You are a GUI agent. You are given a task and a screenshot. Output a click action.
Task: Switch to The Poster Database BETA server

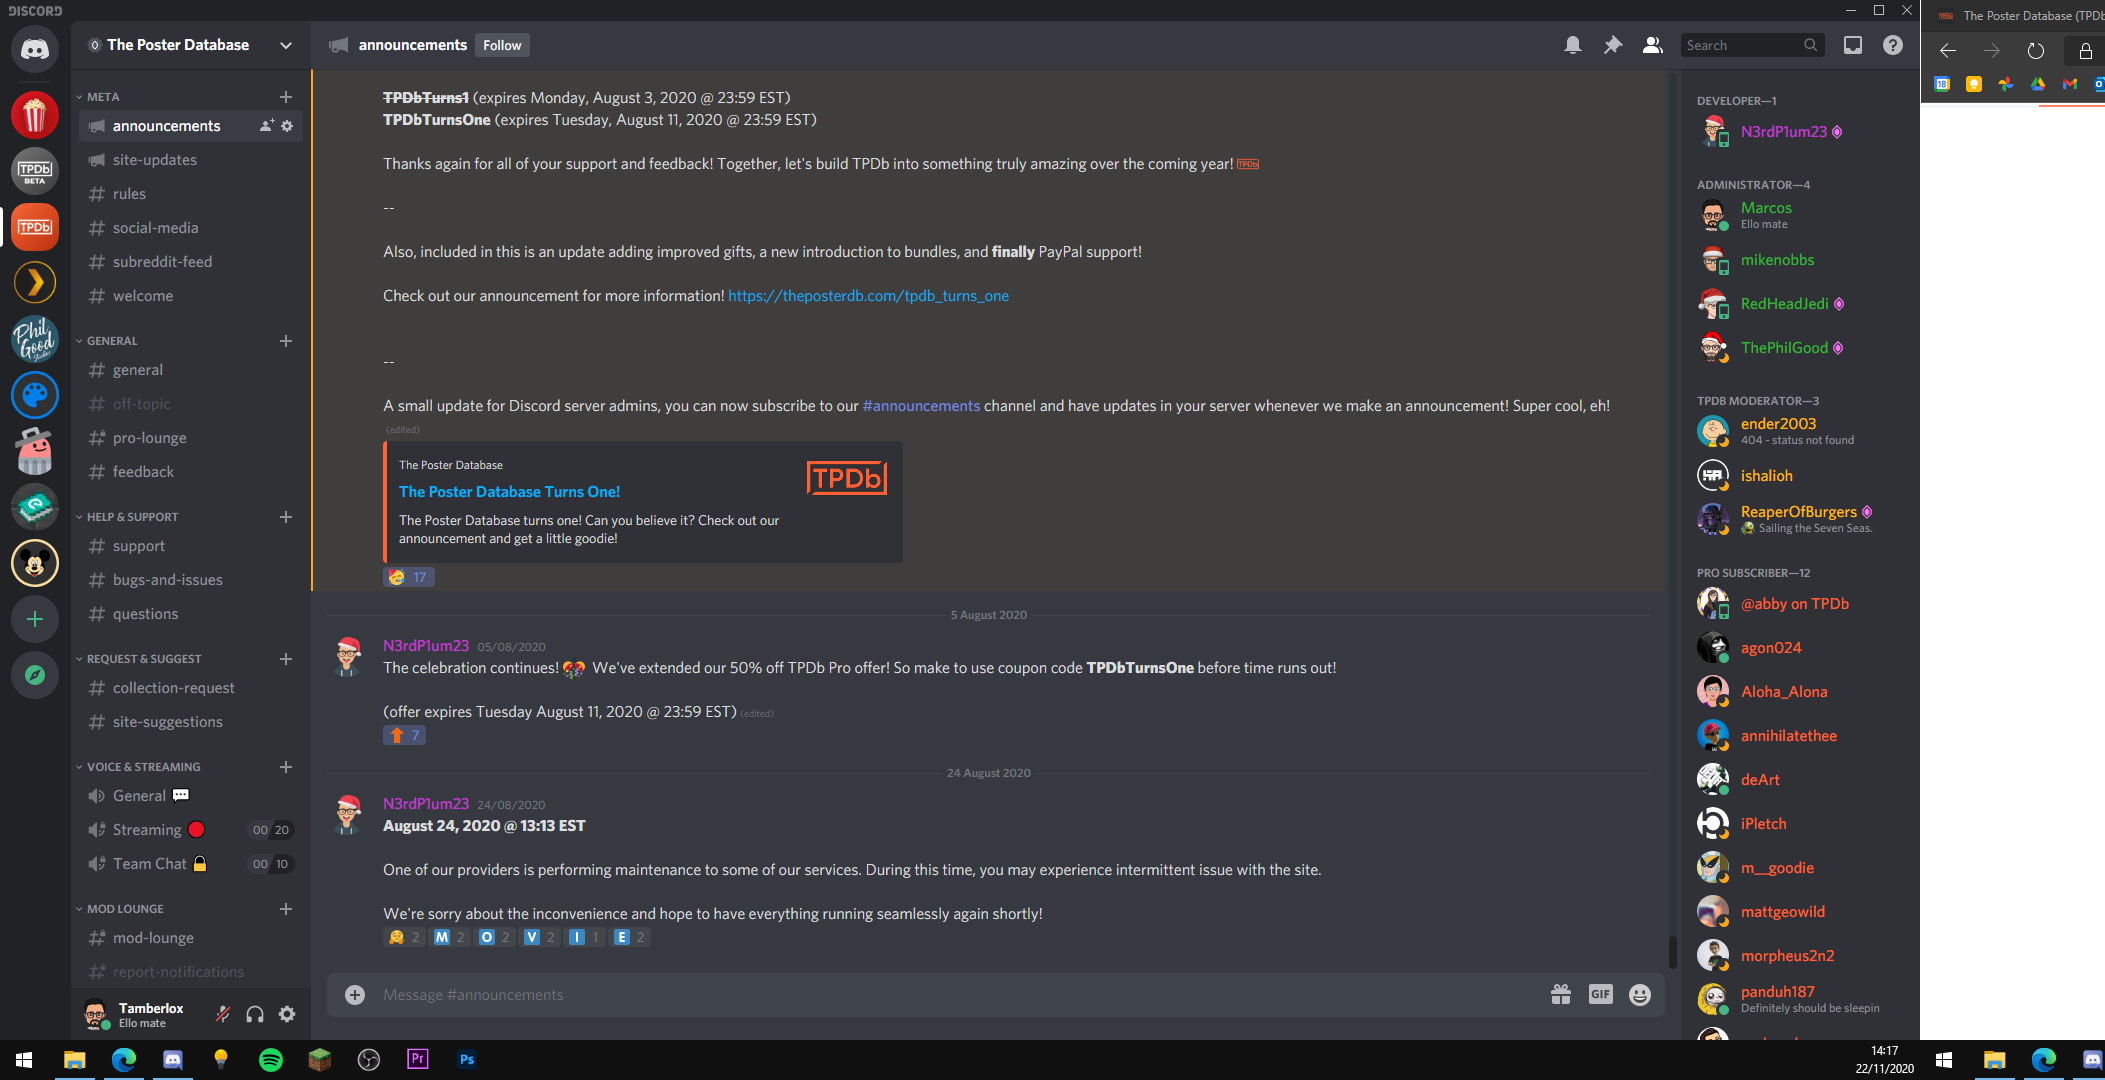coord(35,171)
